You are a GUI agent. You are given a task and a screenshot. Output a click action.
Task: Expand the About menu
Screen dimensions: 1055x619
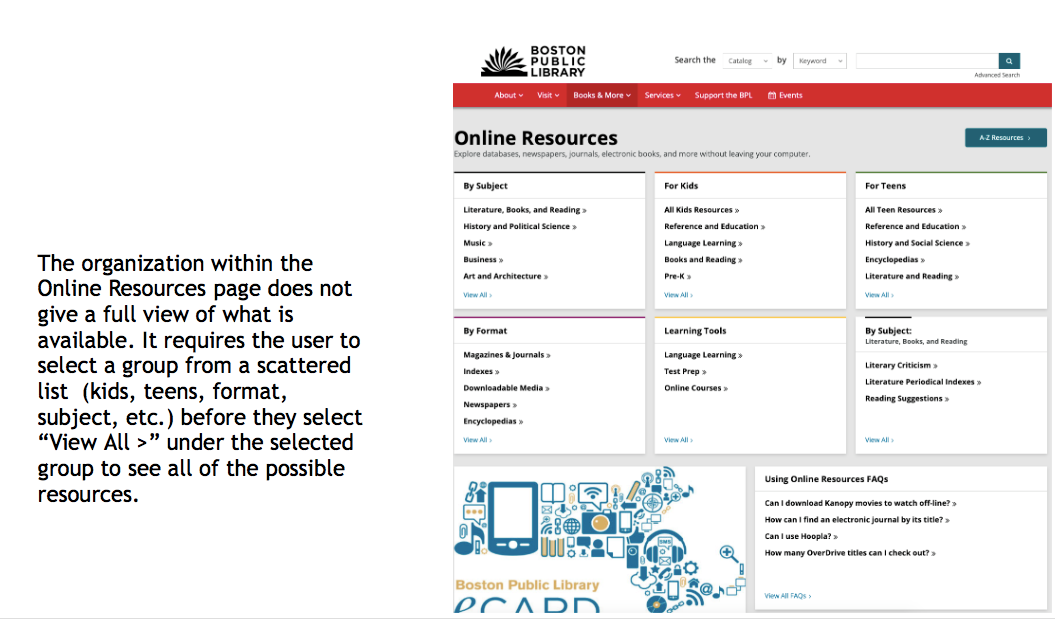coord(508,96)
